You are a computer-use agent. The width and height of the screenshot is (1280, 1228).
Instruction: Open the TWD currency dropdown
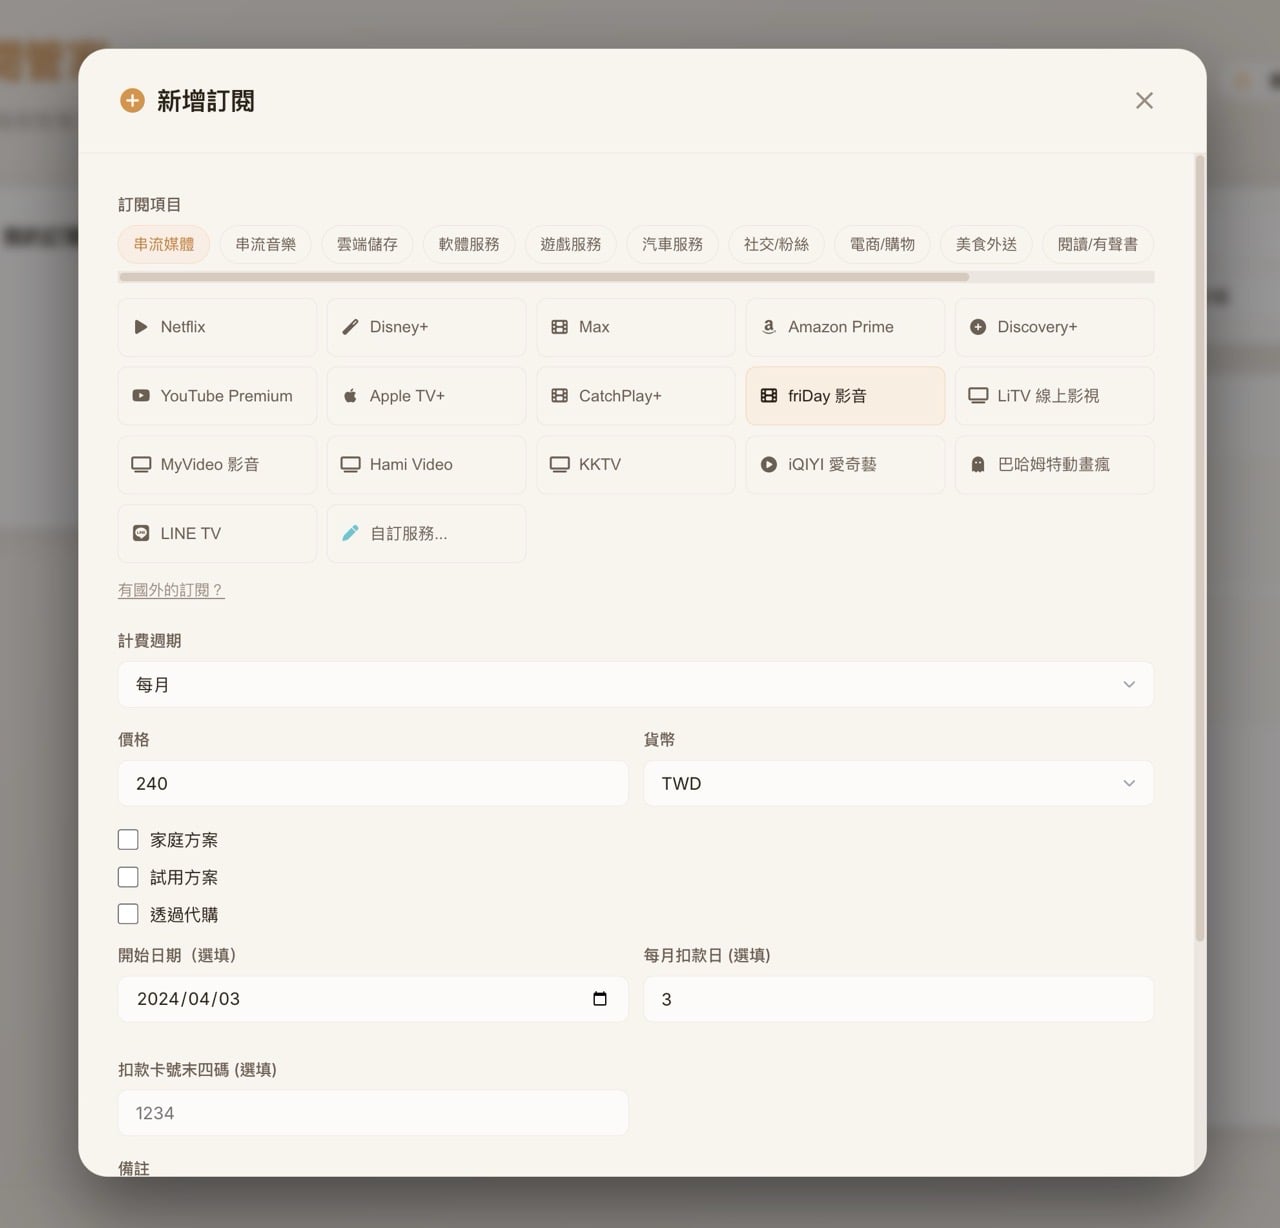click(x=897, y=783)
